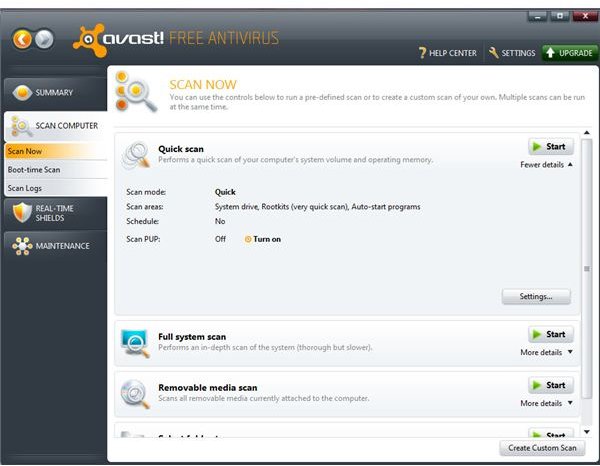Image resolution: width=600 pixels, height=466 pixels.
Task: Turn on Scan PUP option
Action: click(262, 239)
